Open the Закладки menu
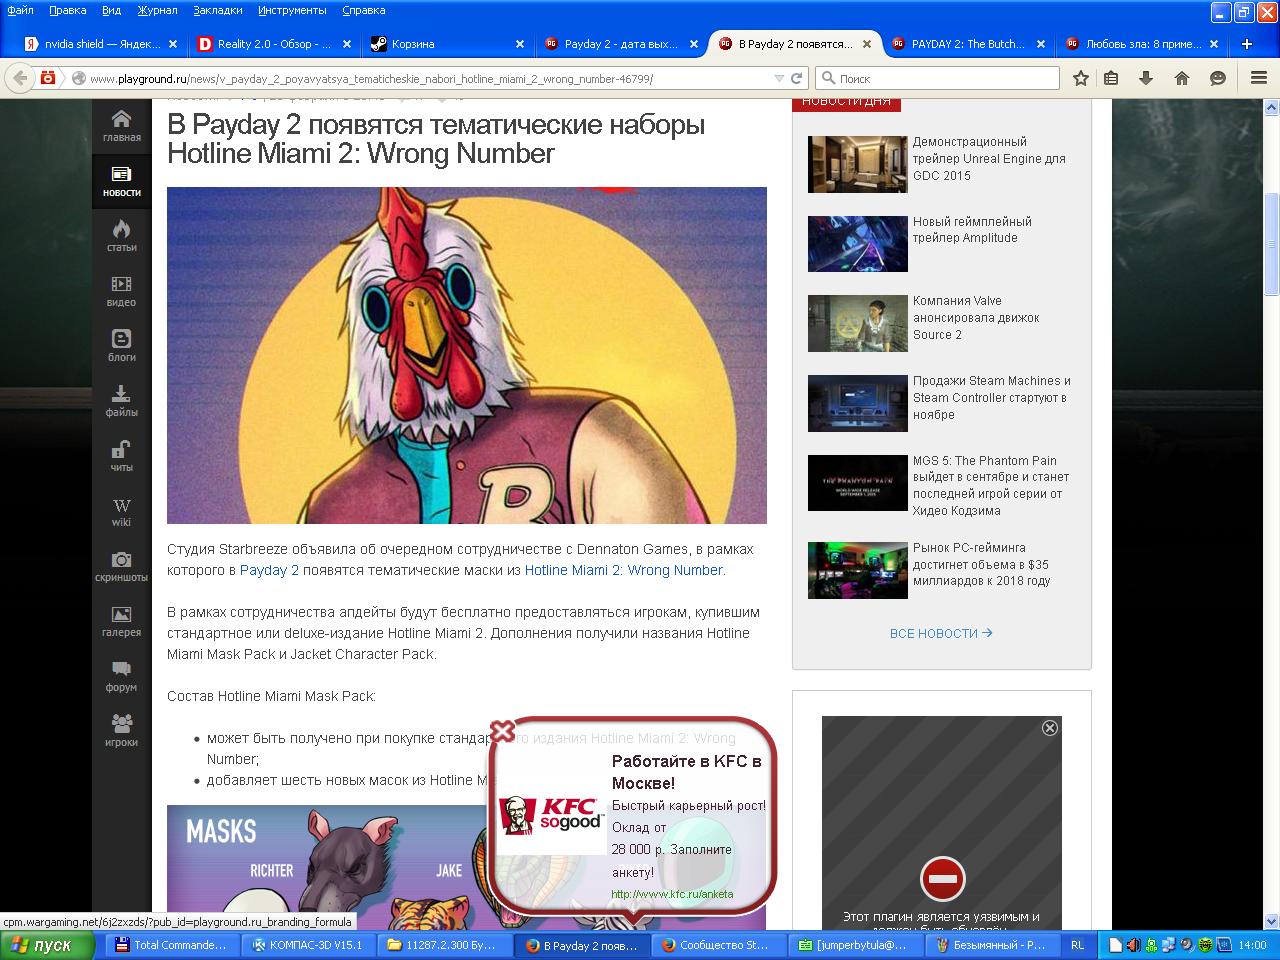 pos(217,10)
